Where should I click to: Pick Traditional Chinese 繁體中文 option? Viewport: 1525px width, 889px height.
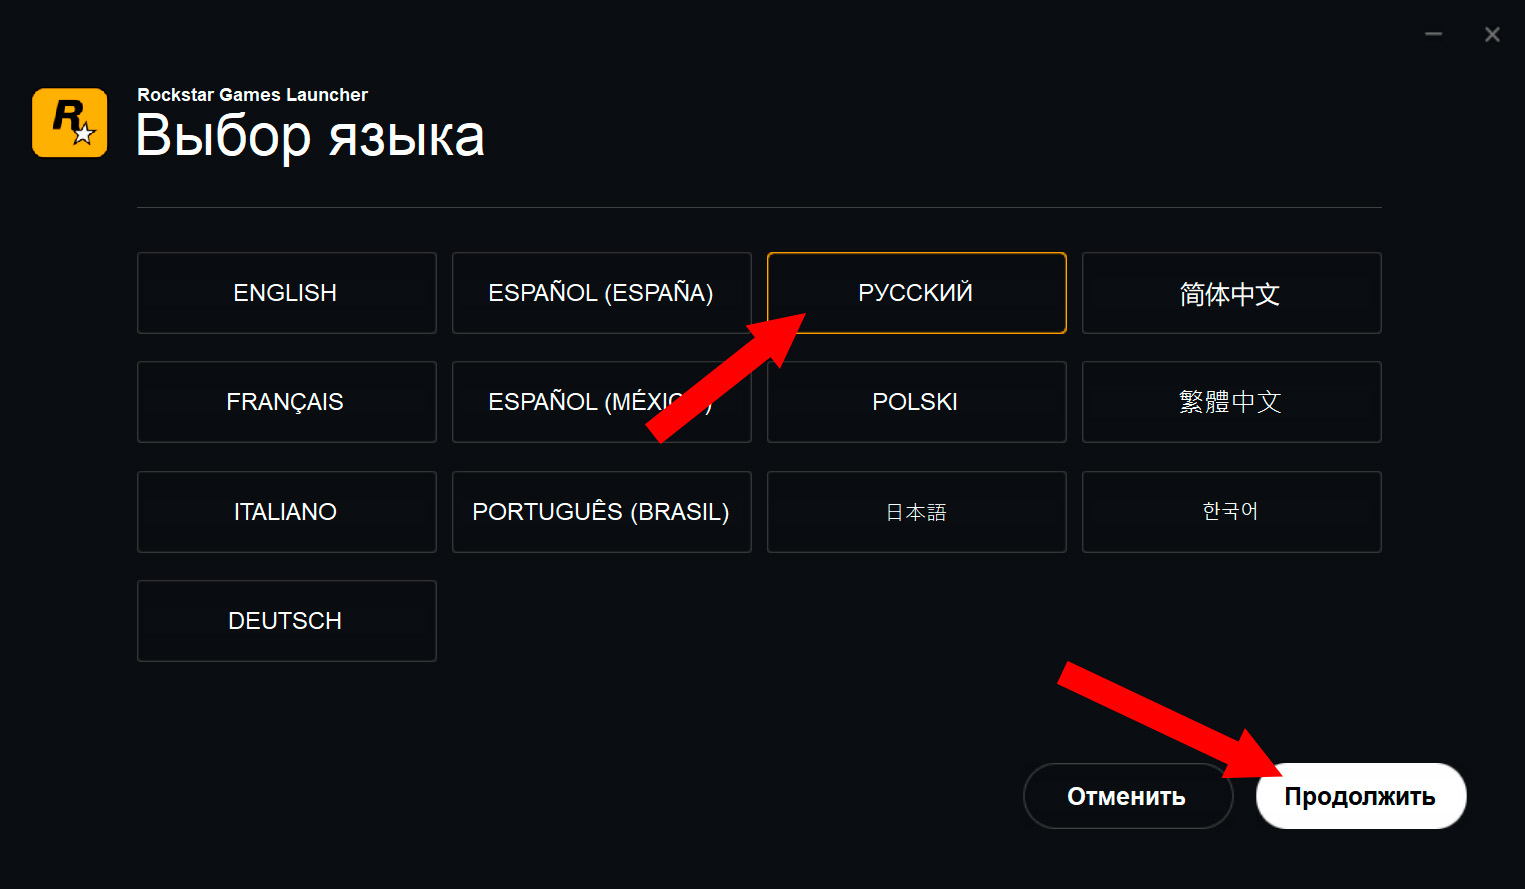pyautogui.click(x=1231, y=402)
